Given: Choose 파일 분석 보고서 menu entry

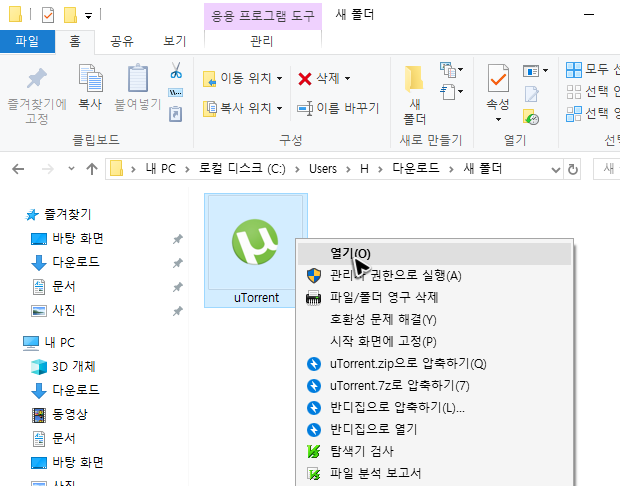Looking at the screenshot, I should (434, 473).
